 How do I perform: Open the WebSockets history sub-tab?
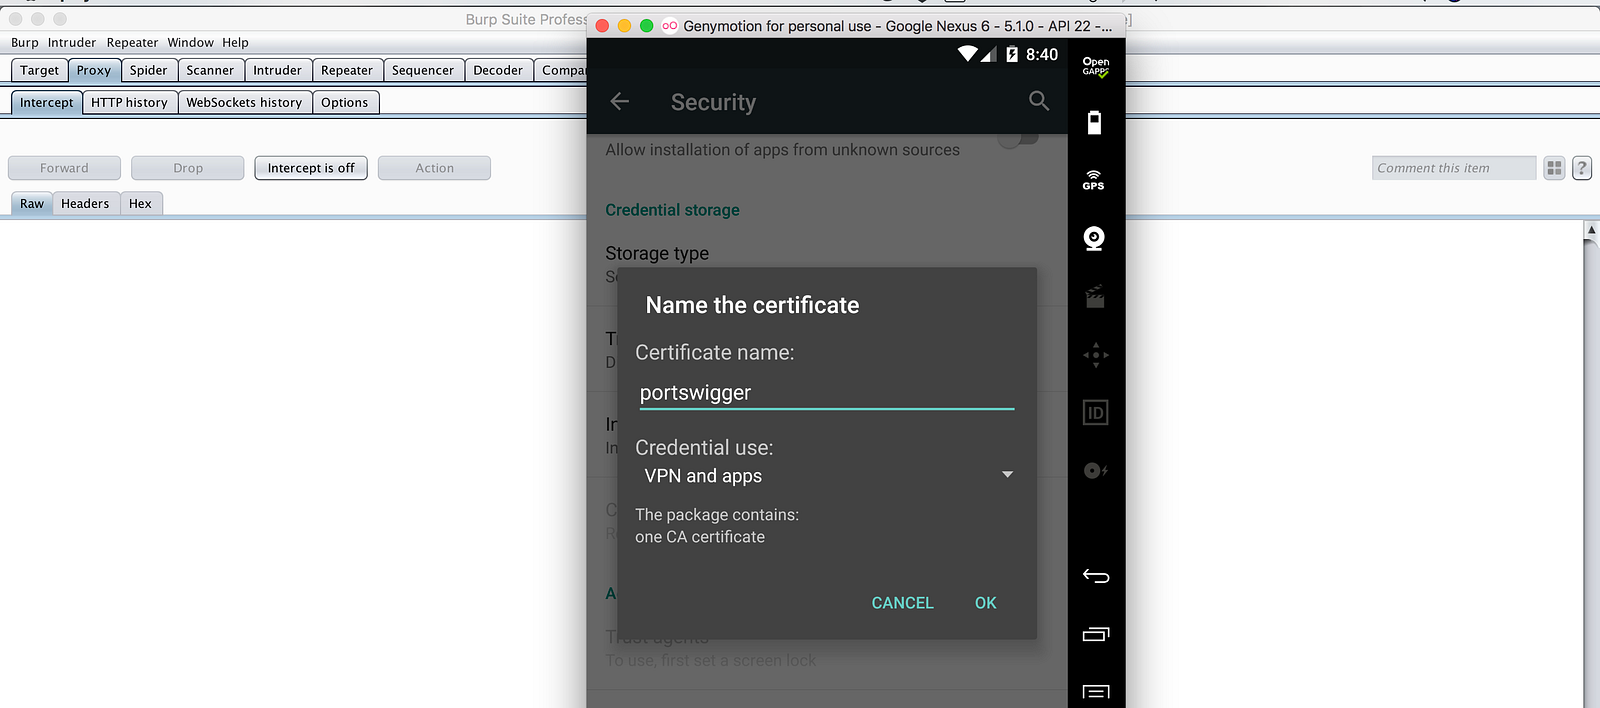245,102
